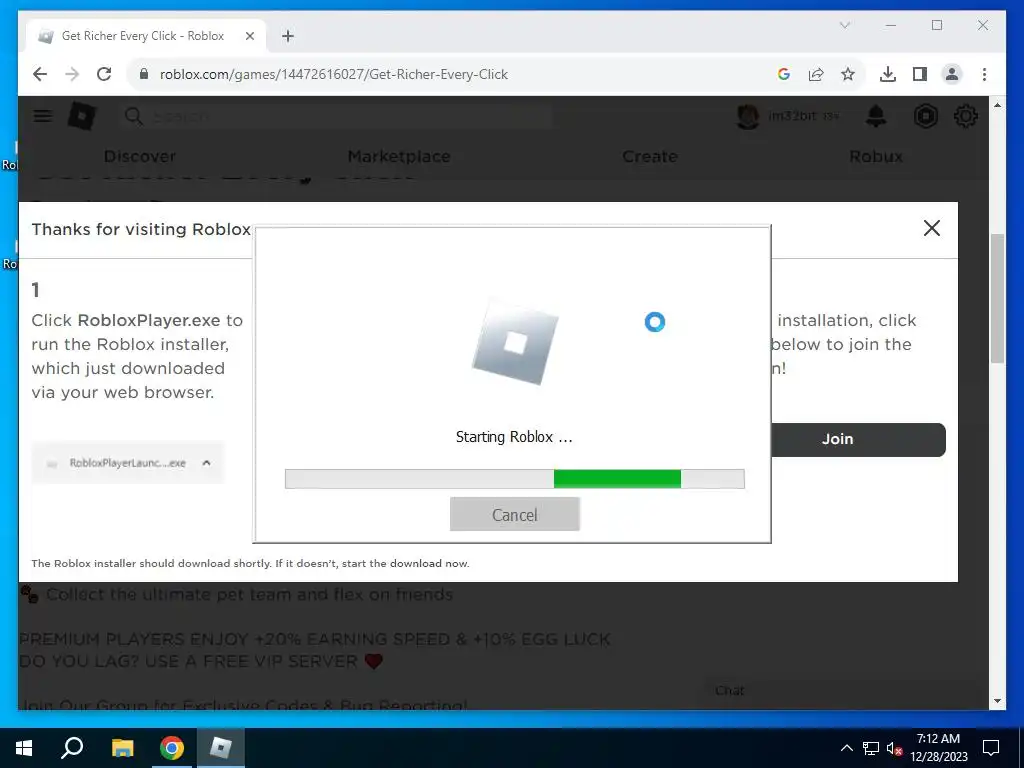
Task: Open Roblox settings gear
Action: 965,116
